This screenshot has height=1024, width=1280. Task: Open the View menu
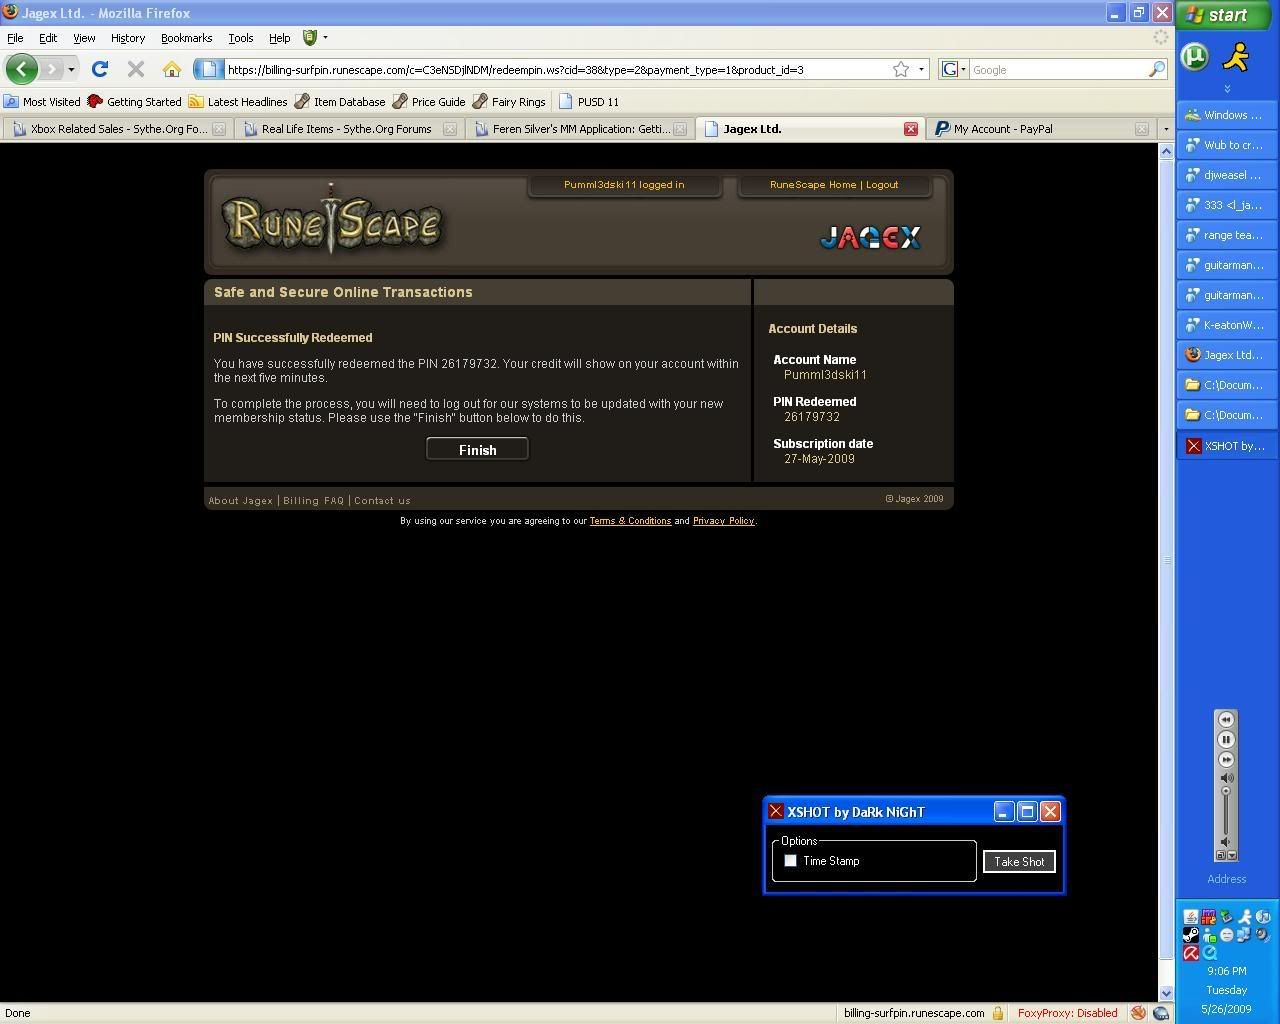pos(84,38)
